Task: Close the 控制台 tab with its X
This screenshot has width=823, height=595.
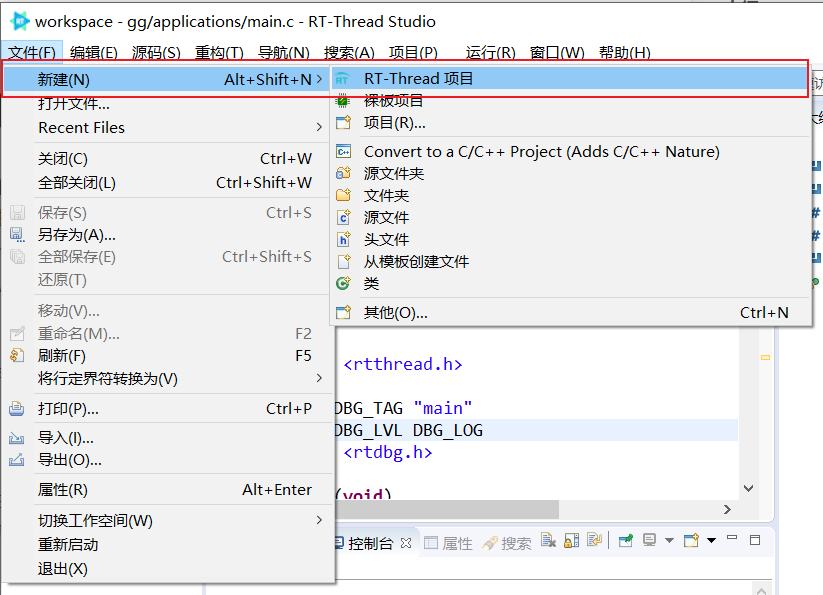Action: pos(406,543)
